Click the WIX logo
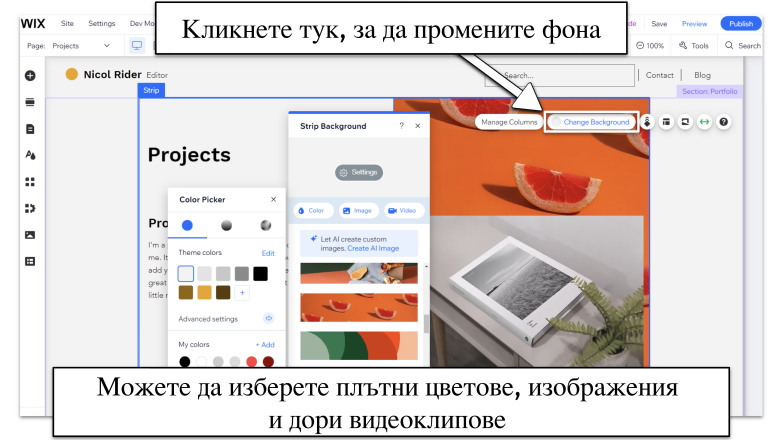Screen dimensions: 780x440 pos(33,23)
